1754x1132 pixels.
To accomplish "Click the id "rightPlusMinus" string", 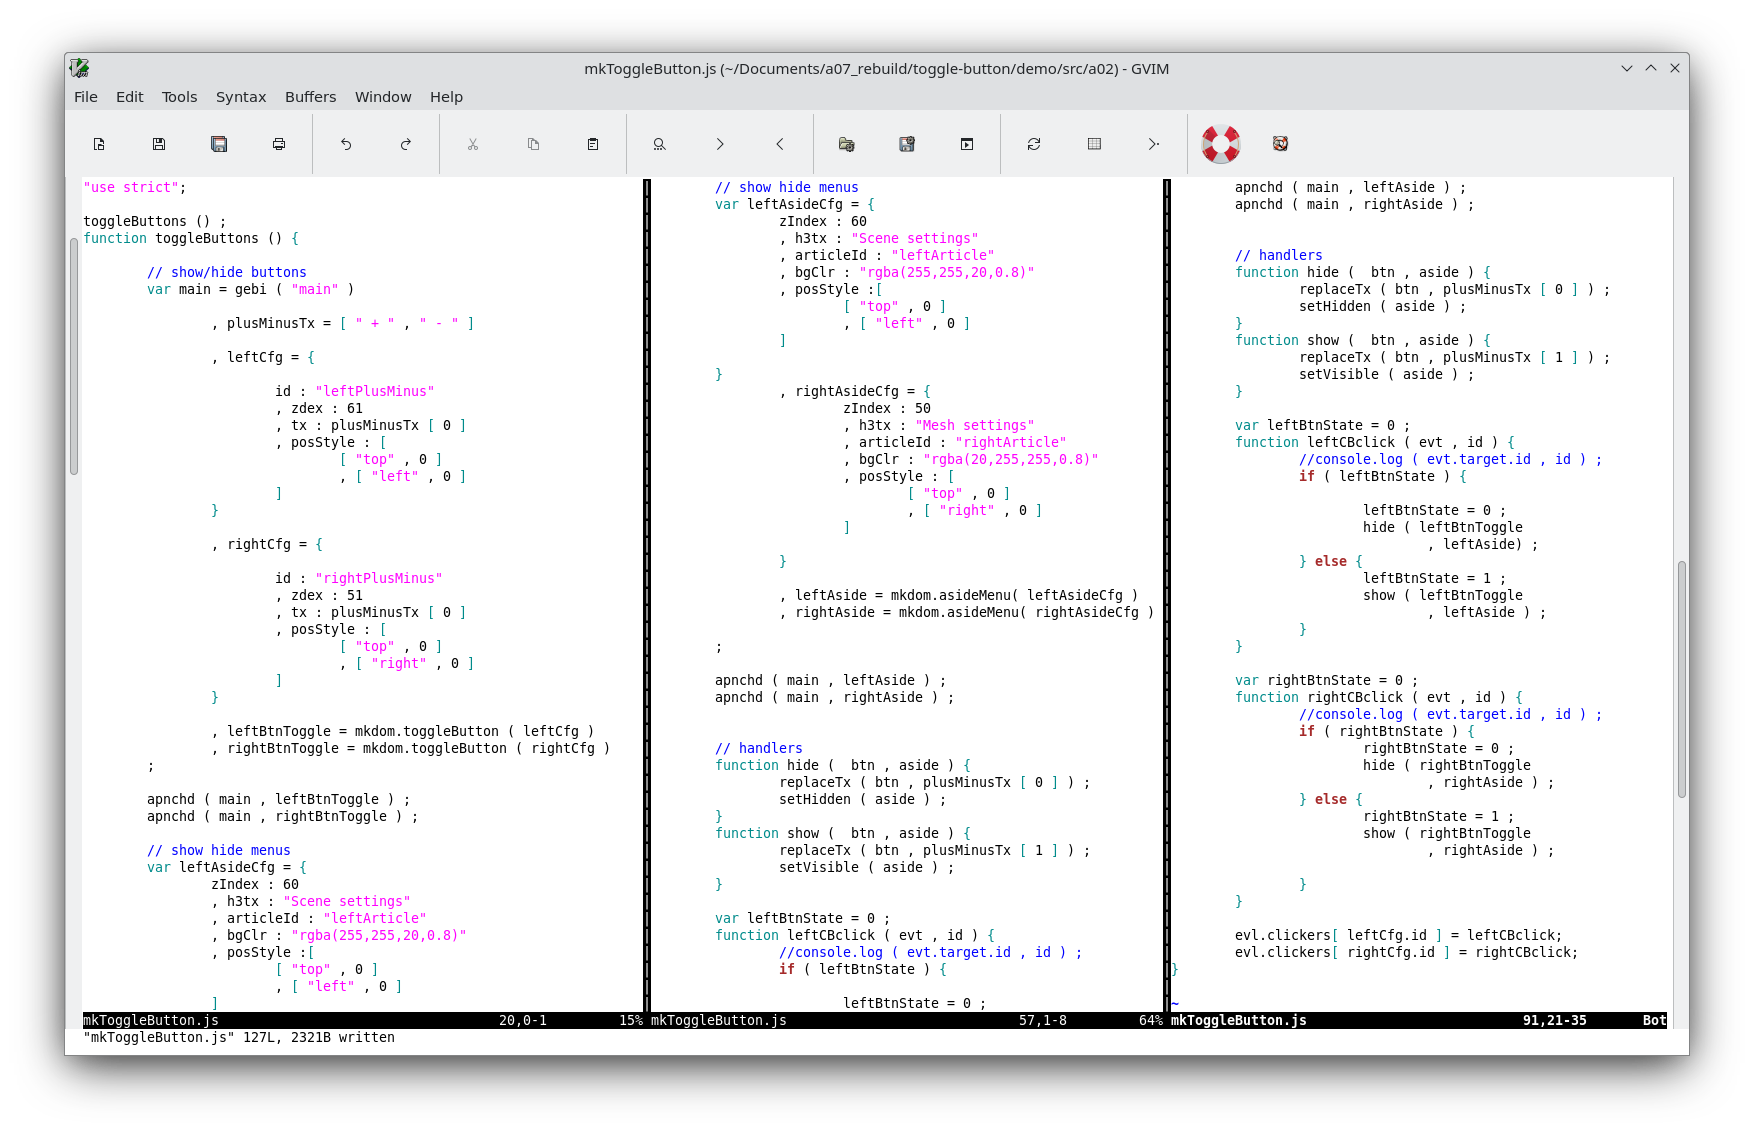I will (x=379, y=578).
